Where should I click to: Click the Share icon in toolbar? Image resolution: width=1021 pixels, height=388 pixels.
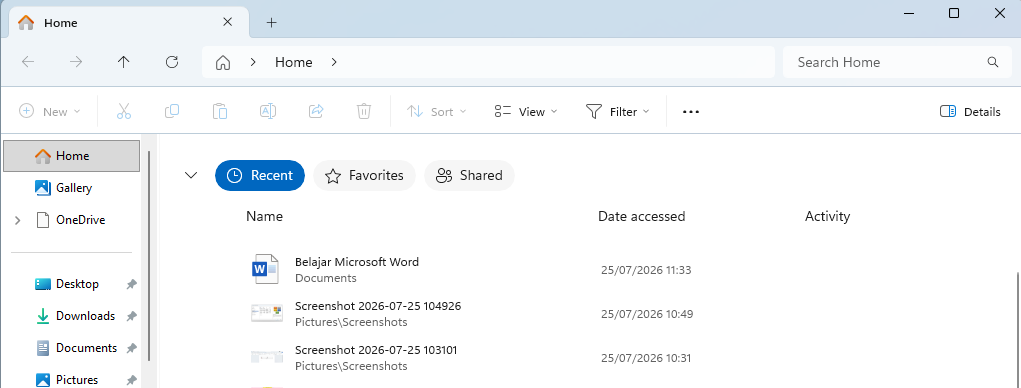(316, 111)
